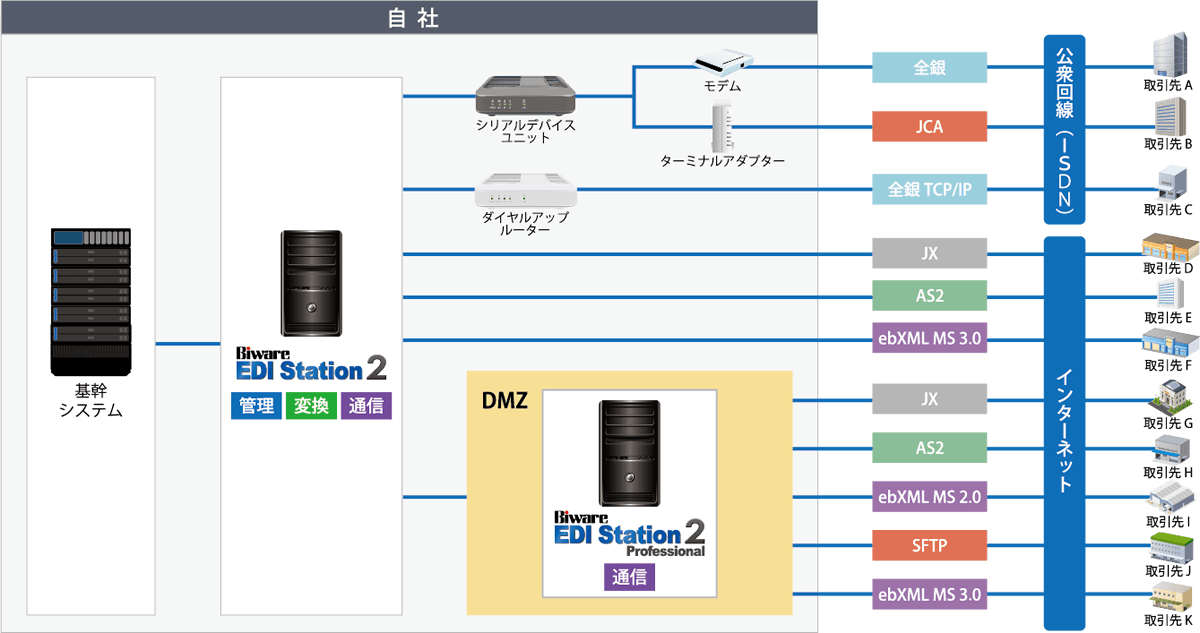The height and width of the screenshot is (633, 1200).
Task: Click the DMZ label text
Action: coord(504,401)
